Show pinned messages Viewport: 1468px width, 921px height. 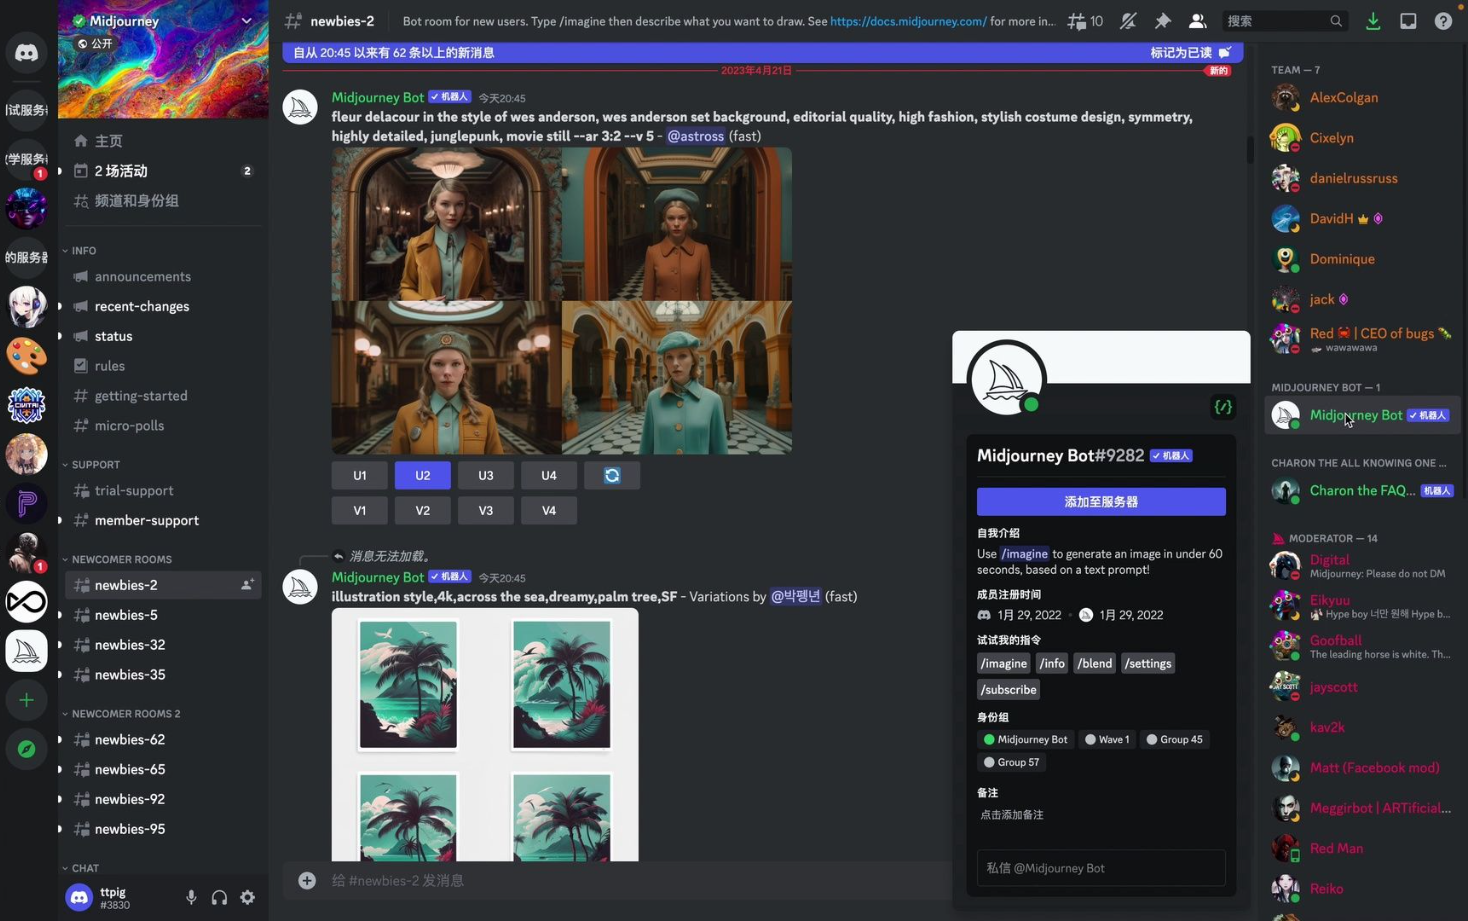coord(1162,21)
